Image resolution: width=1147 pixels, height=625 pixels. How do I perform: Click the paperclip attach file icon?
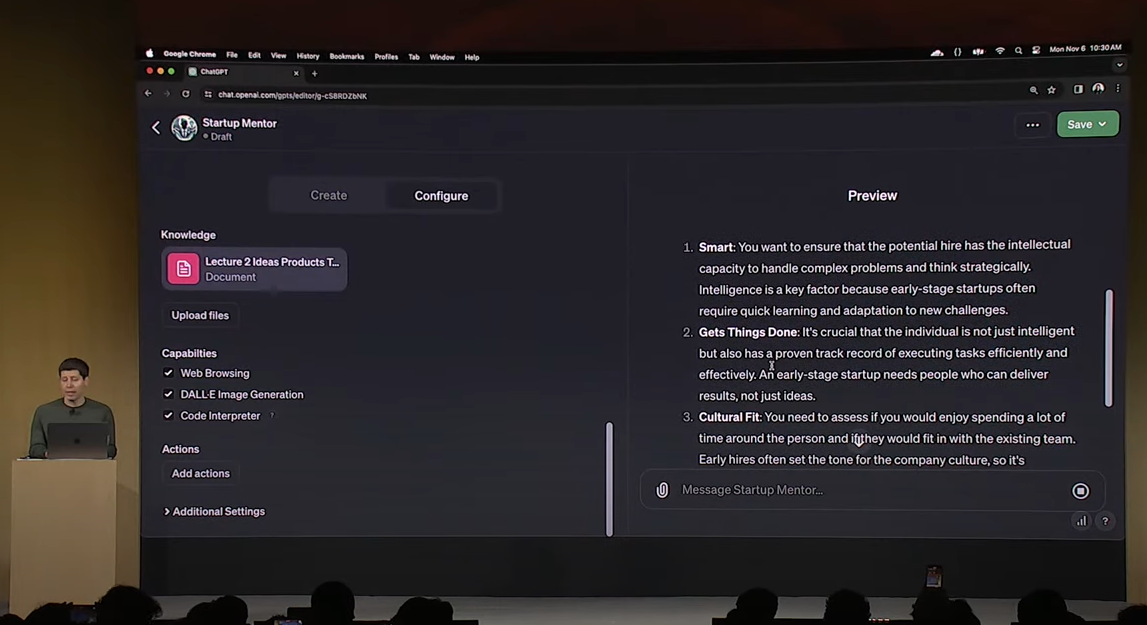(662, 490)
